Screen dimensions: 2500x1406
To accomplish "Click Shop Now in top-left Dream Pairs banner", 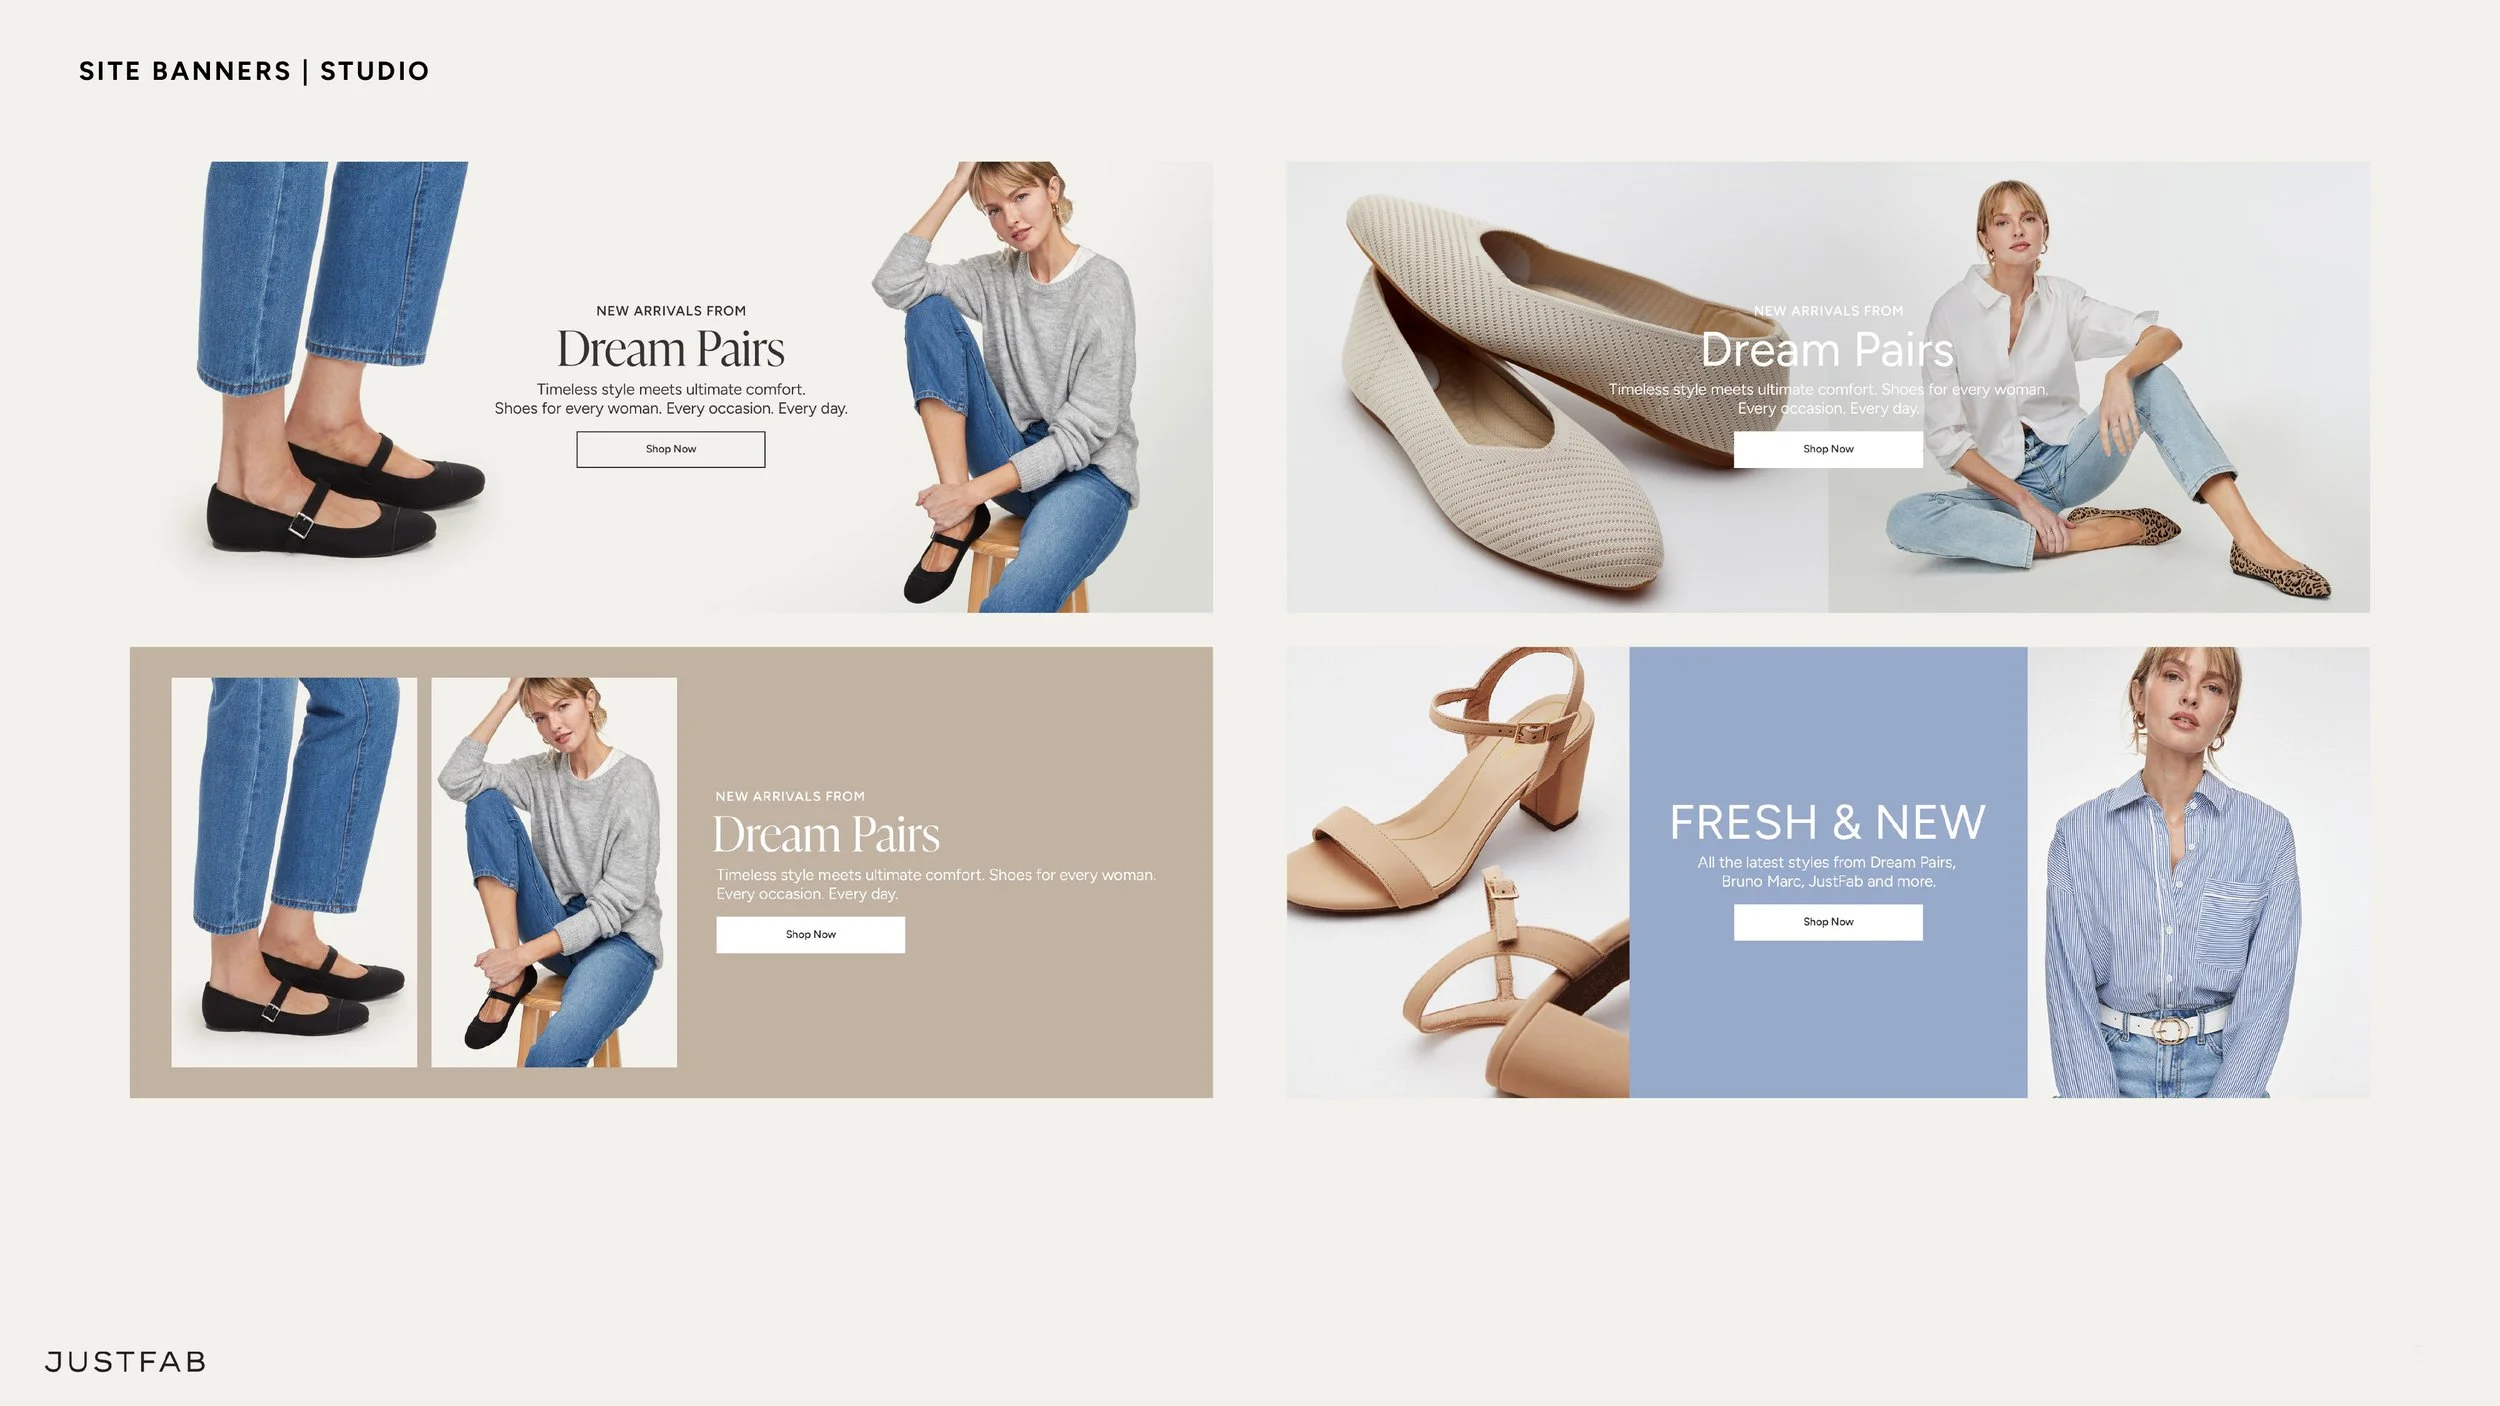I will 670,449.
